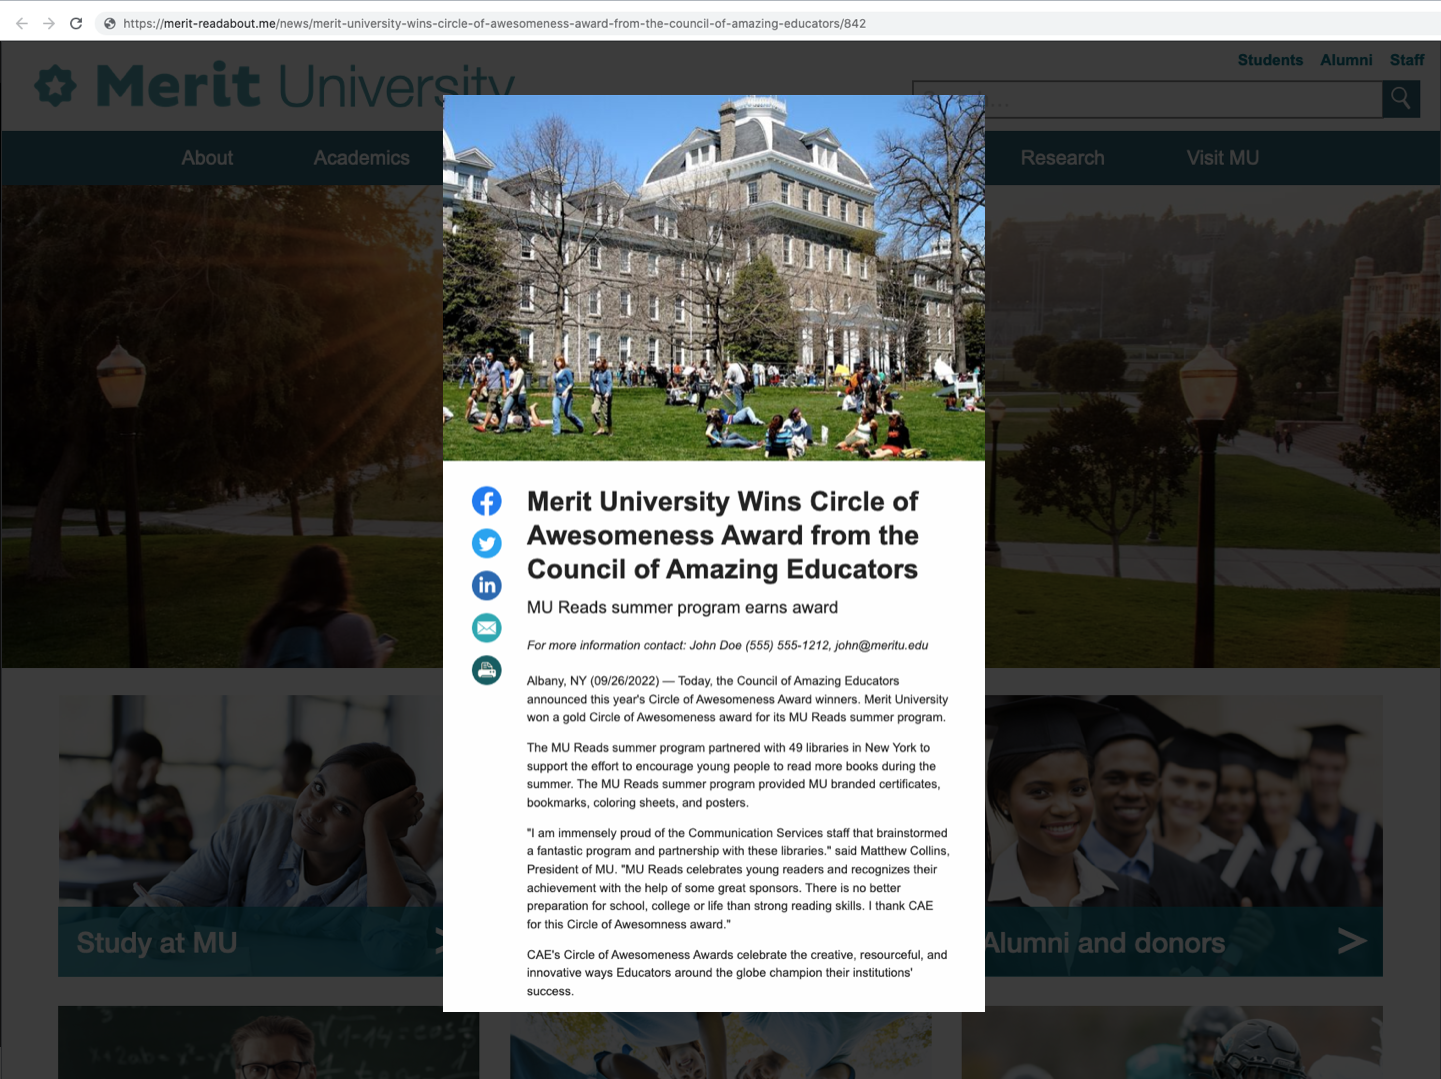Screen dimensions: 1441x1079
Task: Open the About section
Action: tap(206, 157)
